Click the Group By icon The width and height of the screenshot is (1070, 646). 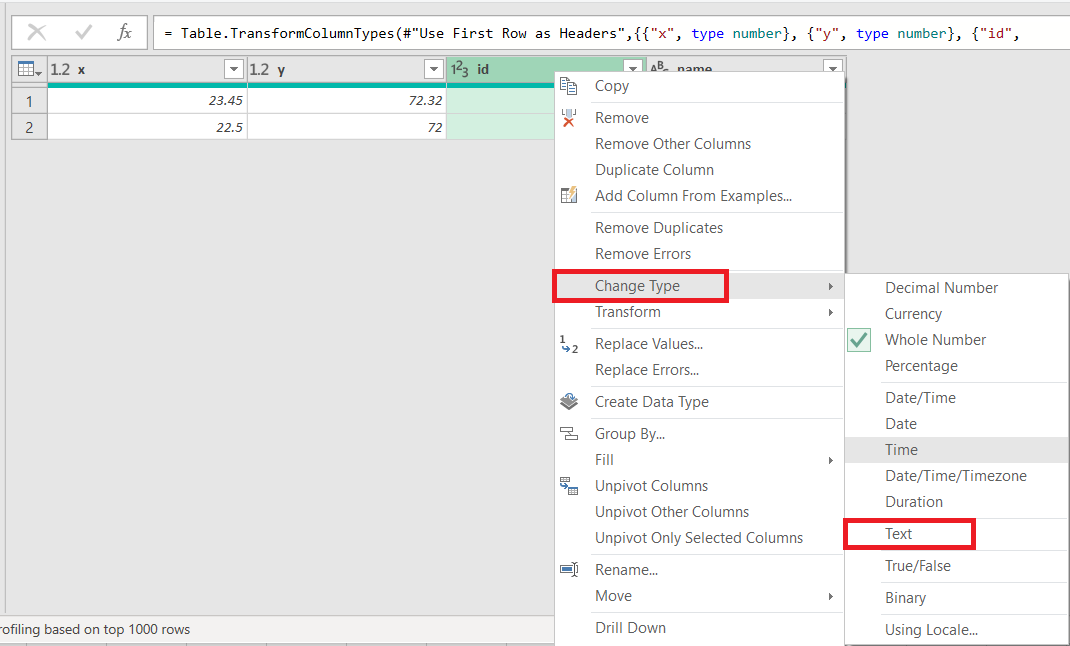(569, 433)
